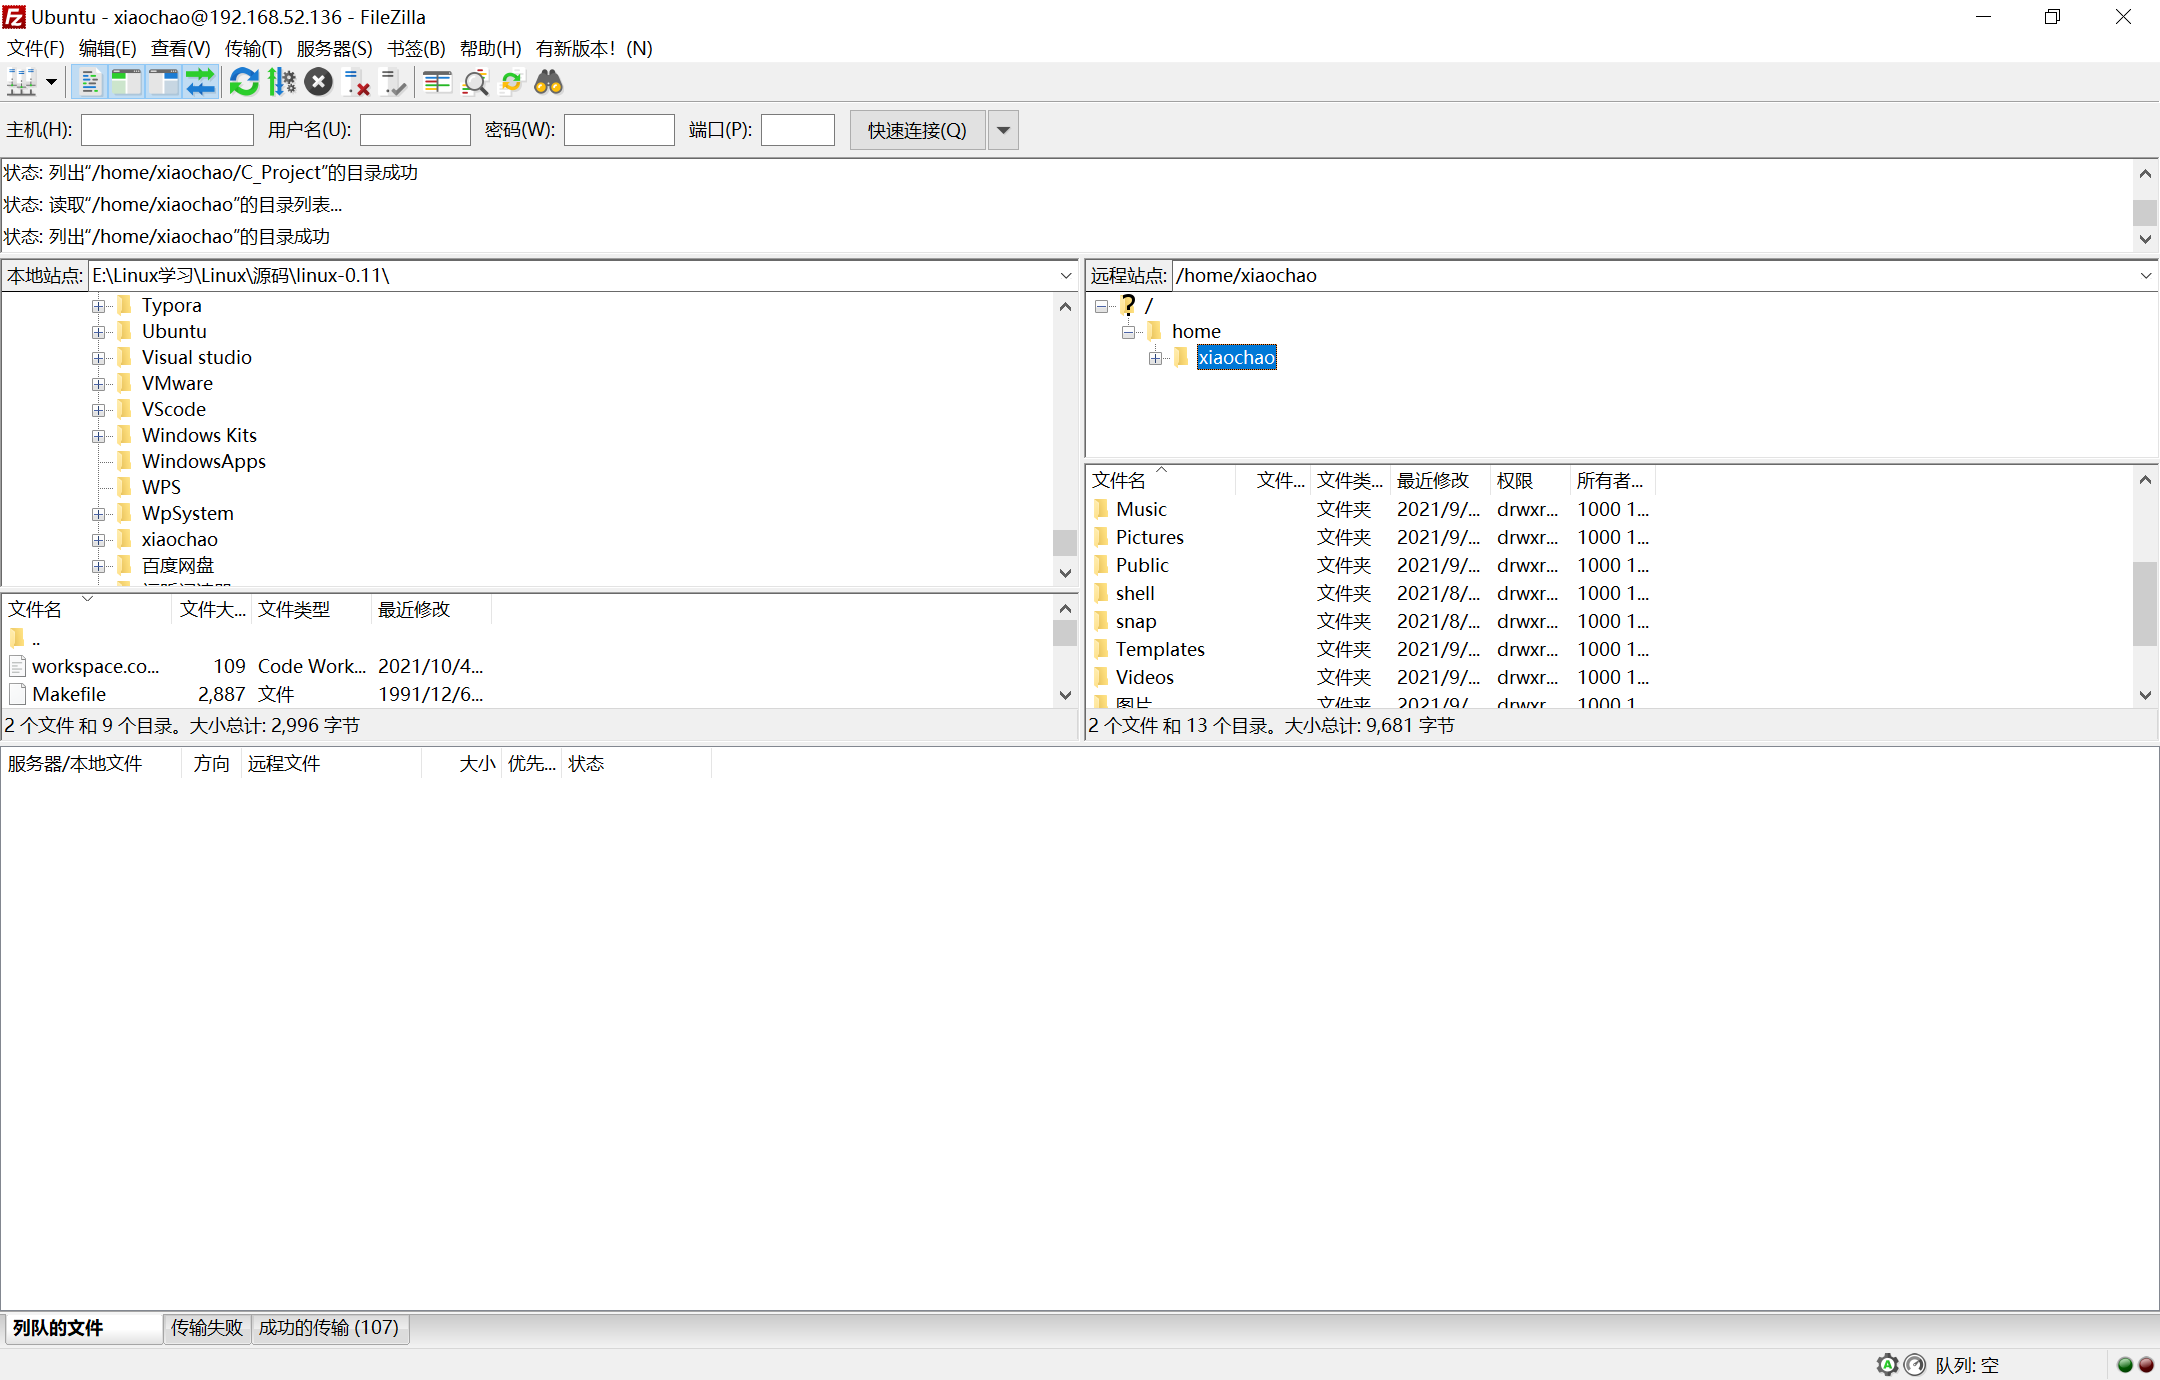Open the 传输(T) menu

click(x=253, y=48)
